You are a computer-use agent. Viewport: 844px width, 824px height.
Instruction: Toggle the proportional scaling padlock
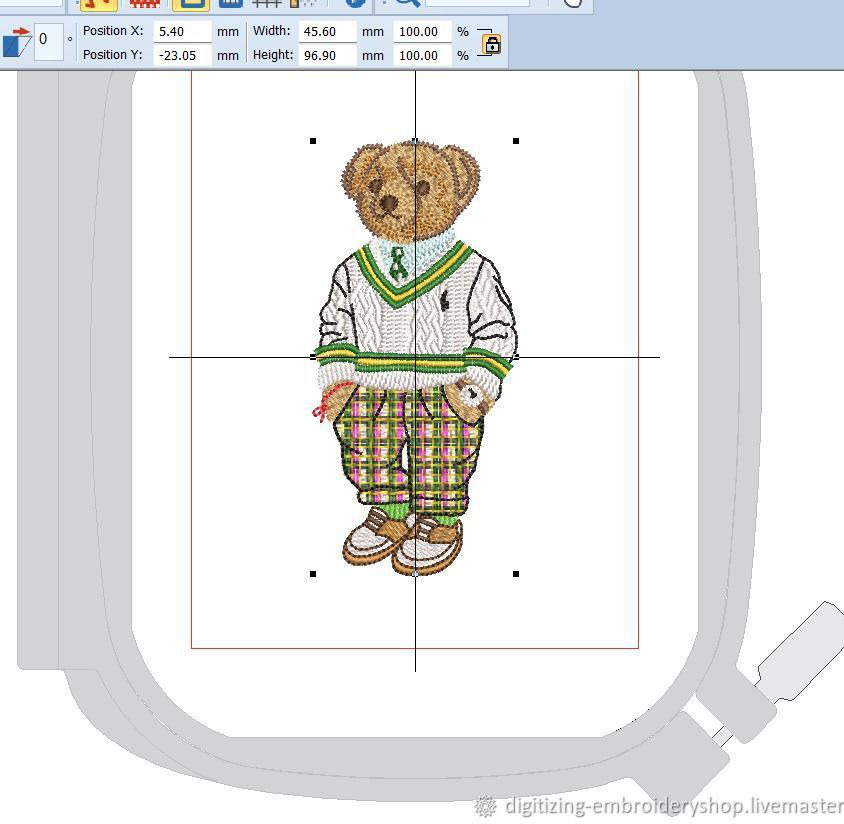pyautogui.click(x=491, y=44)
